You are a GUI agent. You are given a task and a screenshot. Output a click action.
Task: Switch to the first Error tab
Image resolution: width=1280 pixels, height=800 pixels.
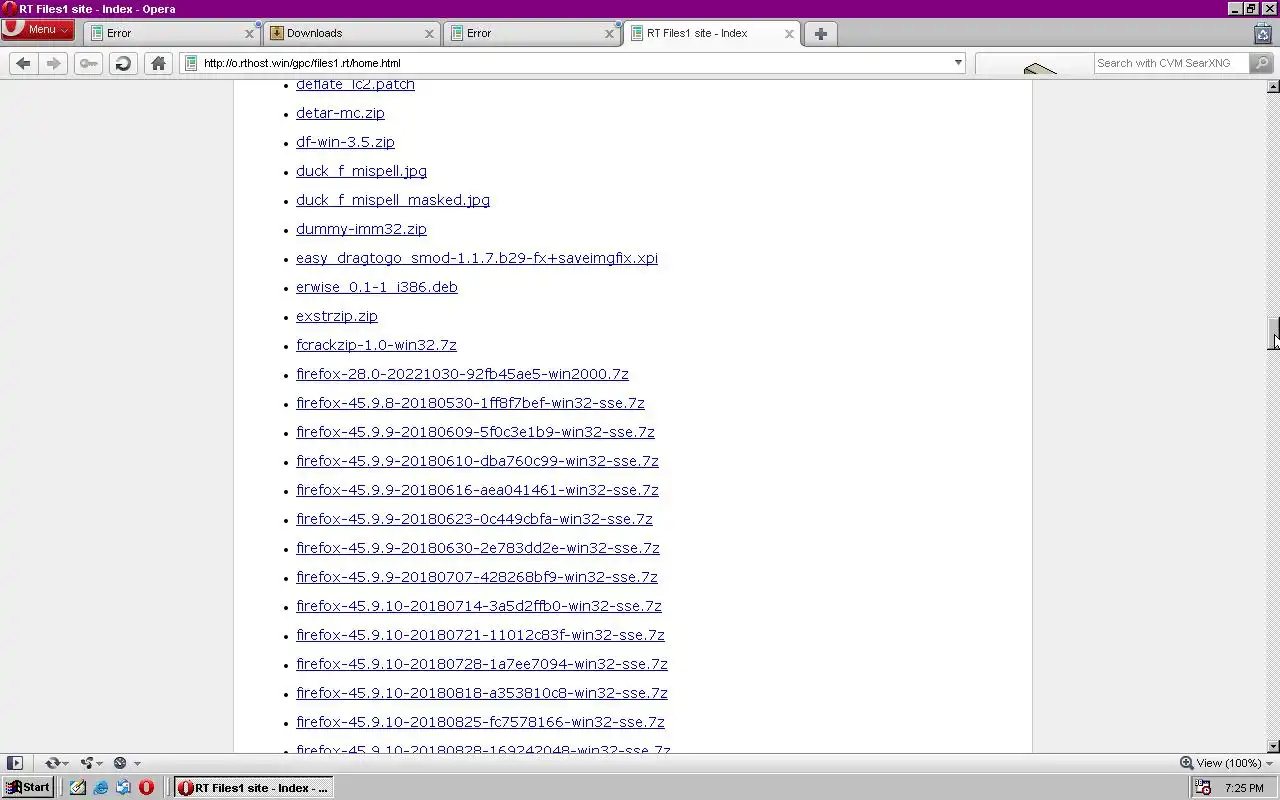(172, 33)
